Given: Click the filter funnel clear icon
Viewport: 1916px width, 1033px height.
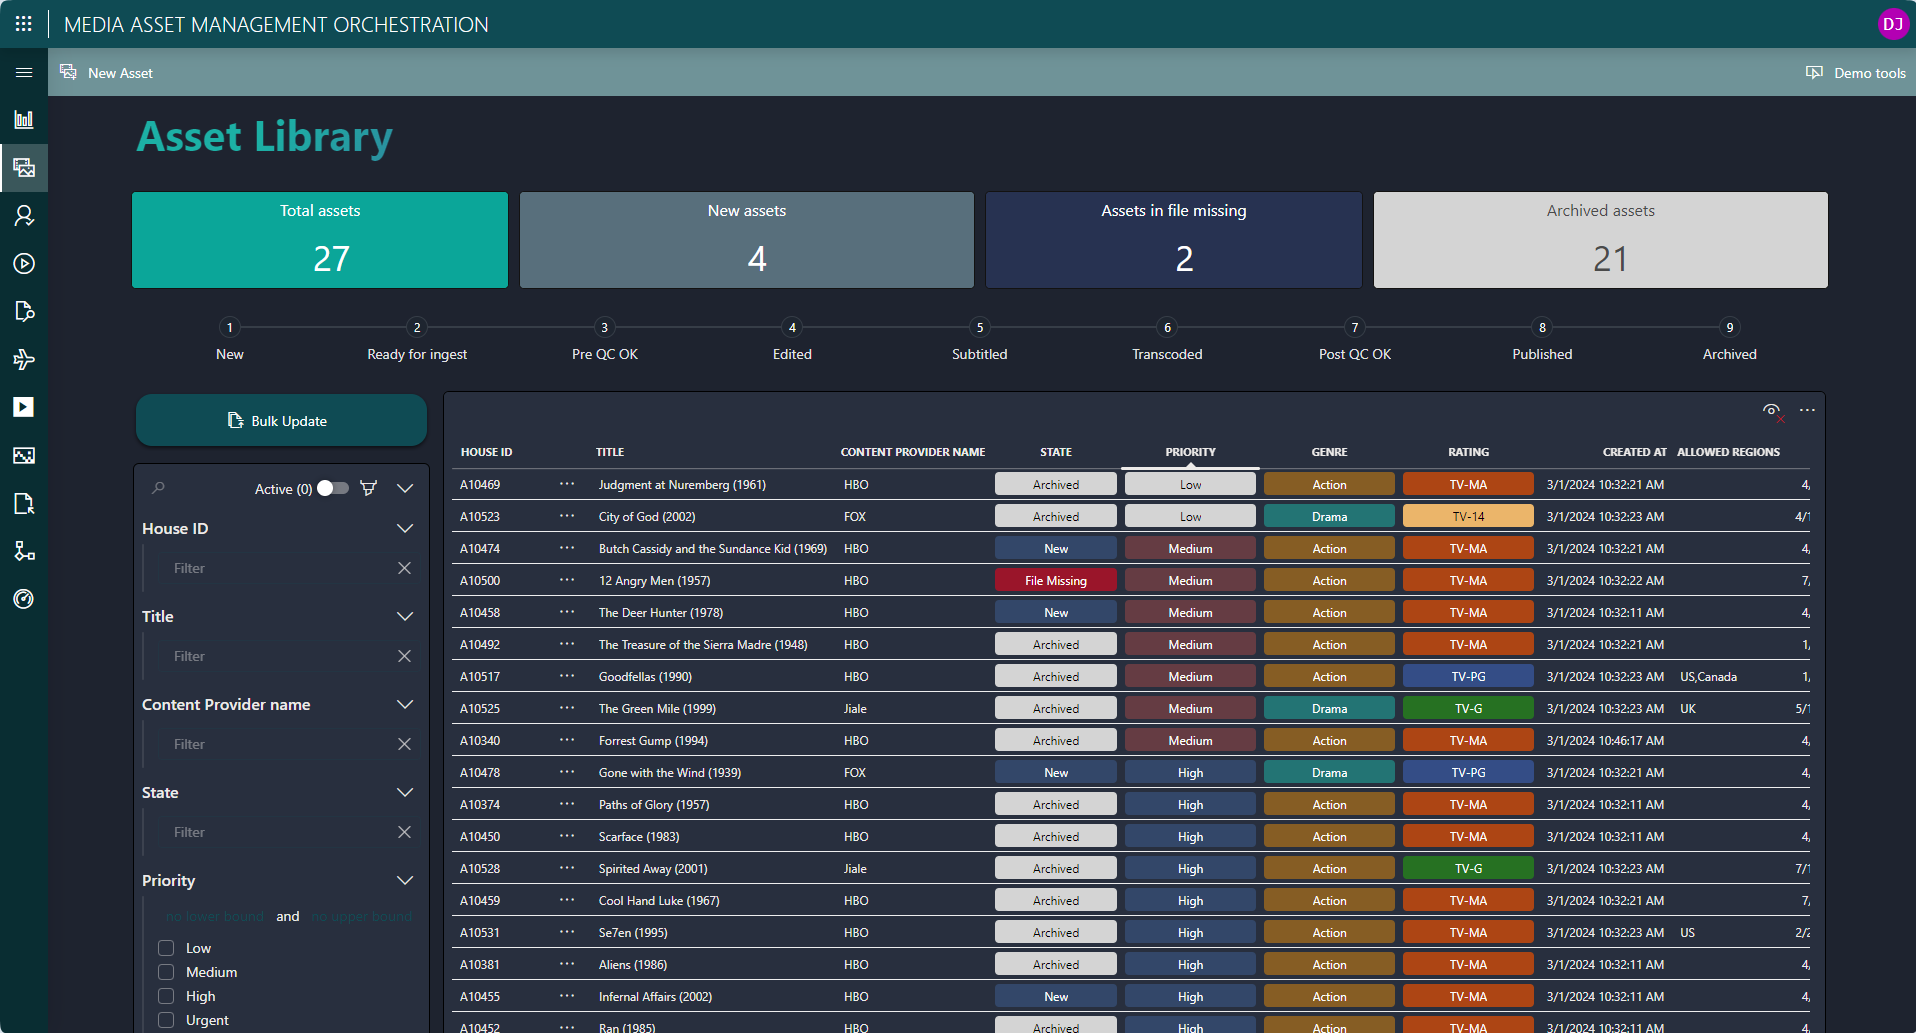Looking at the screenshot, I should point(368,488).
